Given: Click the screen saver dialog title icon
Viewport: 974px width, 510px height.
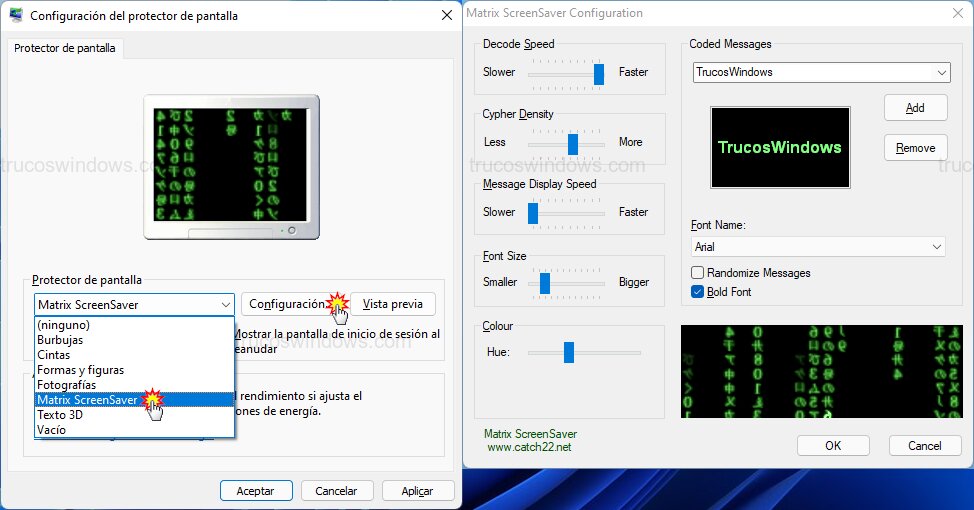Looking at the screenshot, I should tap(16, 16).
